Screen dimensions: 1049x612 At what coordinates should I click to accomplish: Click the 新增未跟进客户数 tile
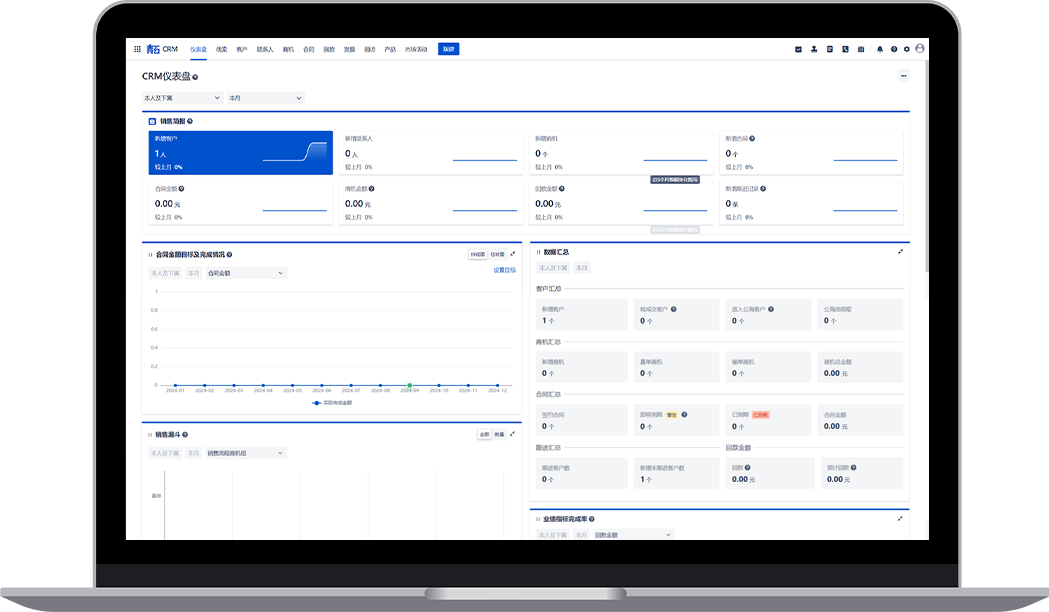[676, 473]
